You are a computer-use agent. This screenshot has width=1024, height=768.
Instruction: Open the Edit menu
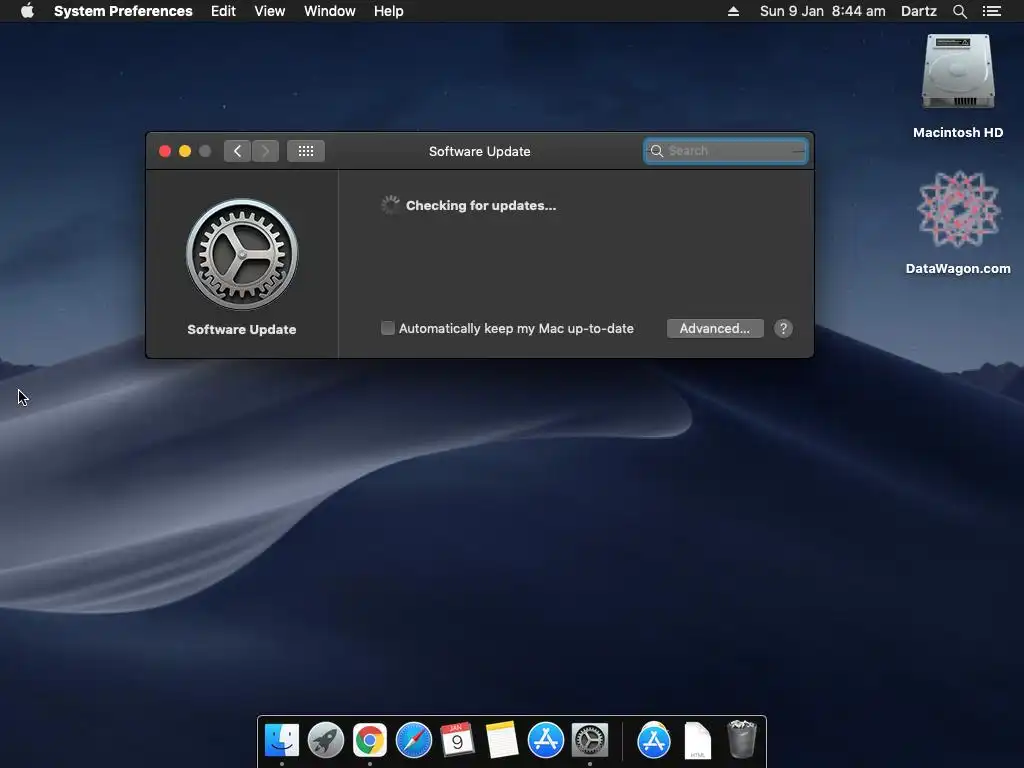pyautogui.click(x=223, y=11)
